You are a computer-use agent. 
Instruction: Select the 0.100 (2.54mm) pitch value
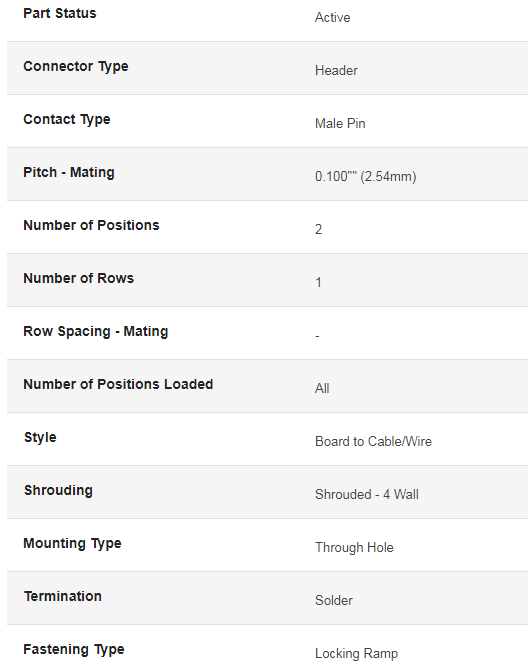[365, 176]
